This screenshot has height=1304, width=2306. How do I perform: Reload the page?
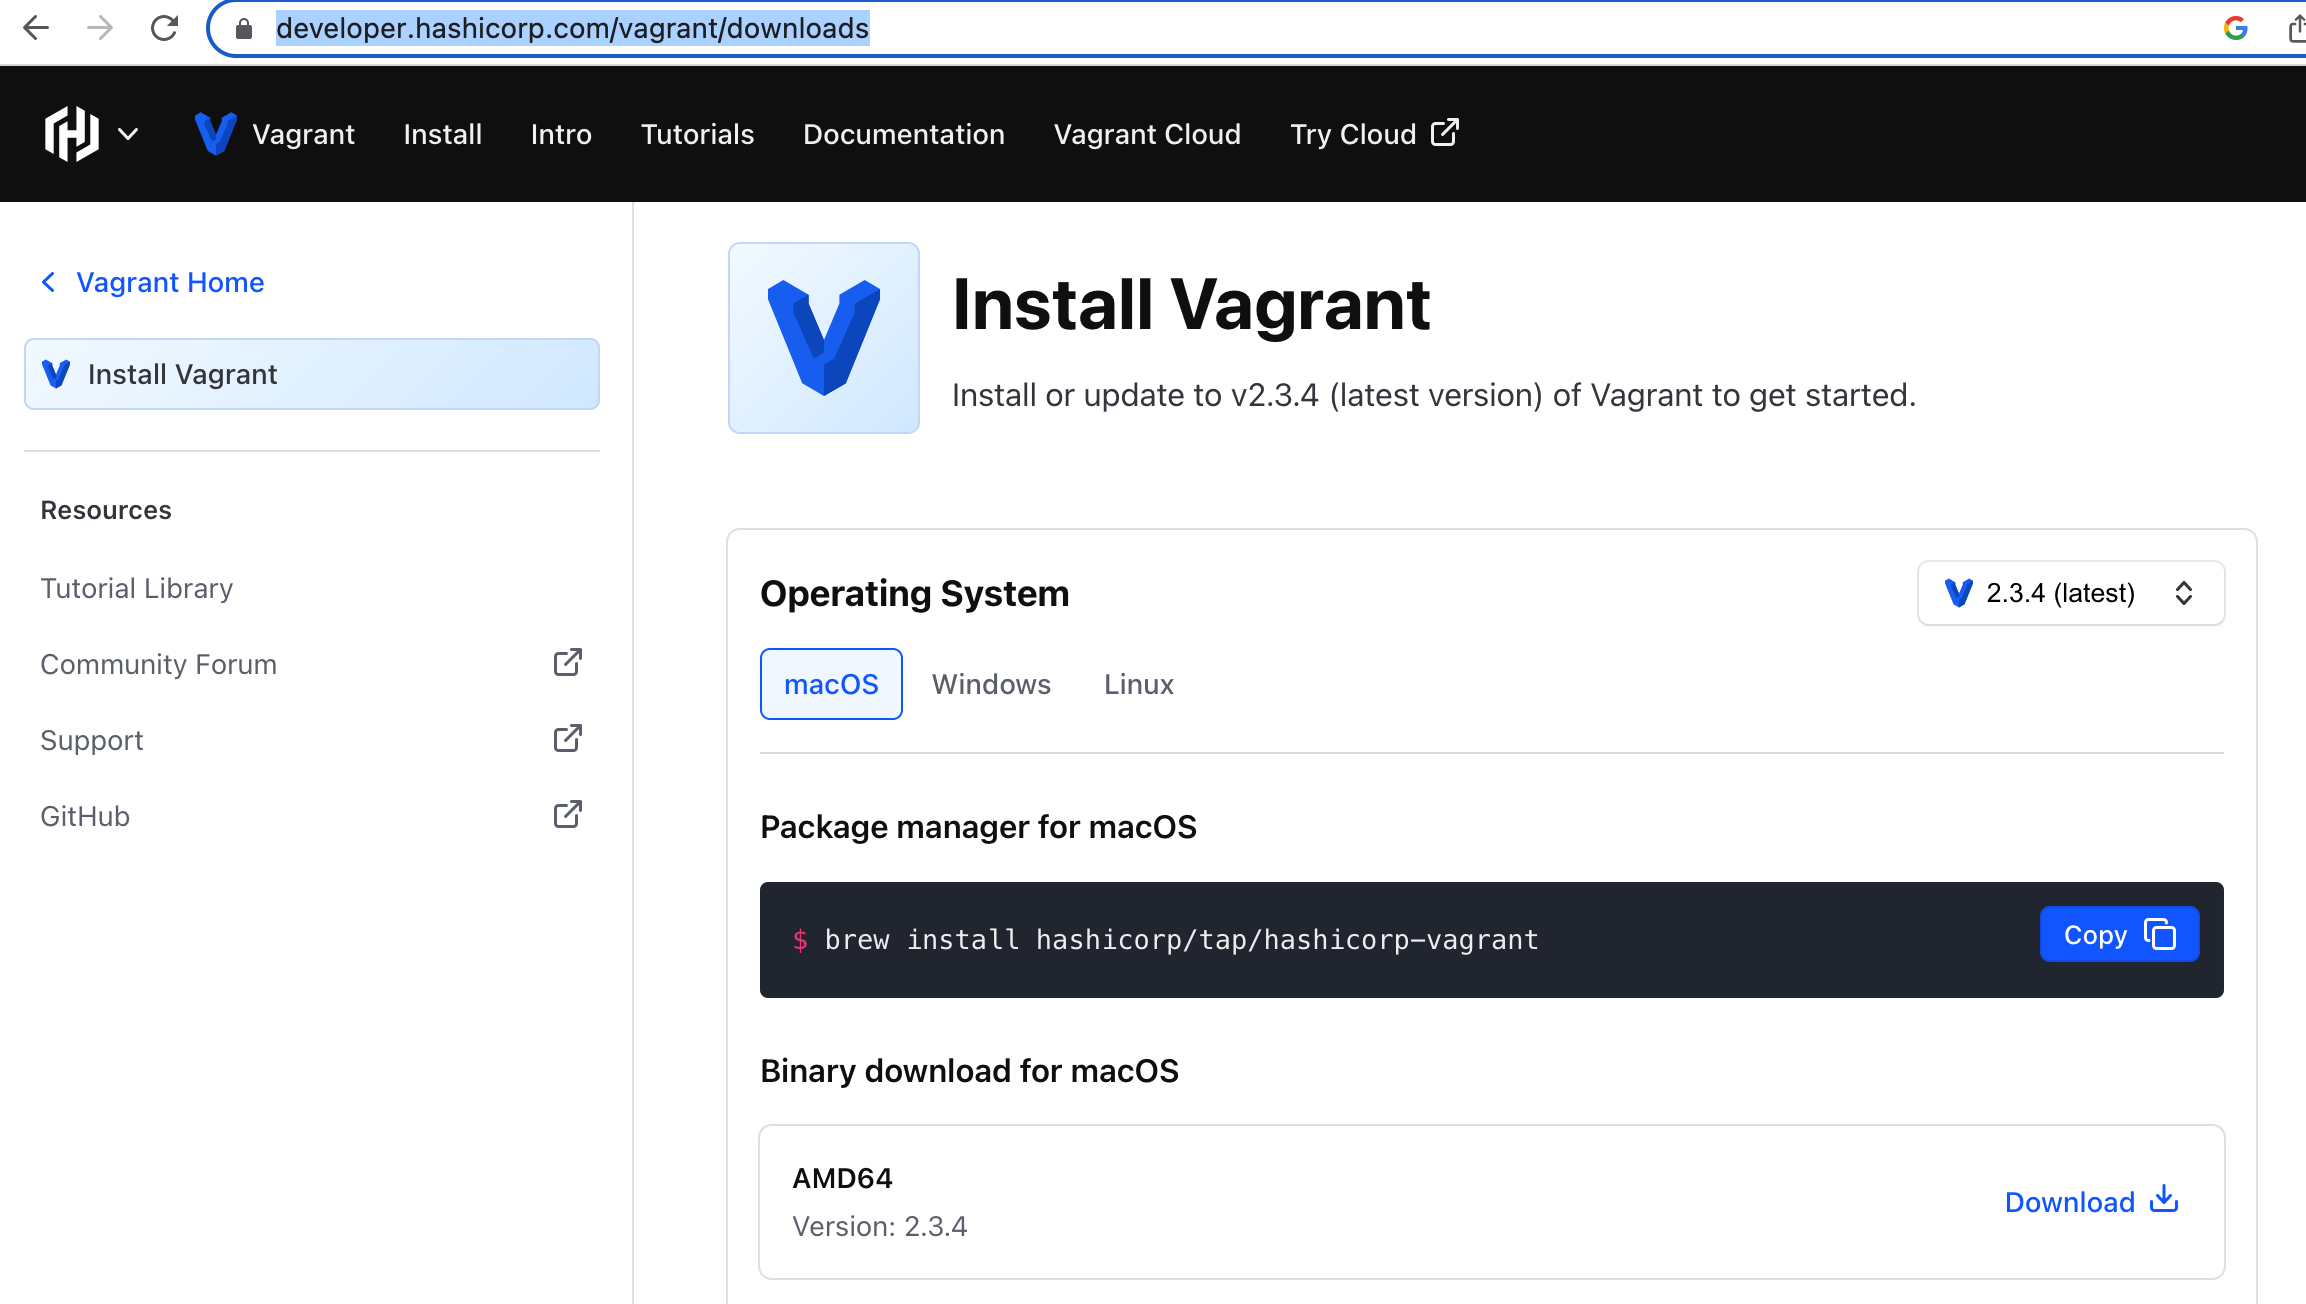164,28
